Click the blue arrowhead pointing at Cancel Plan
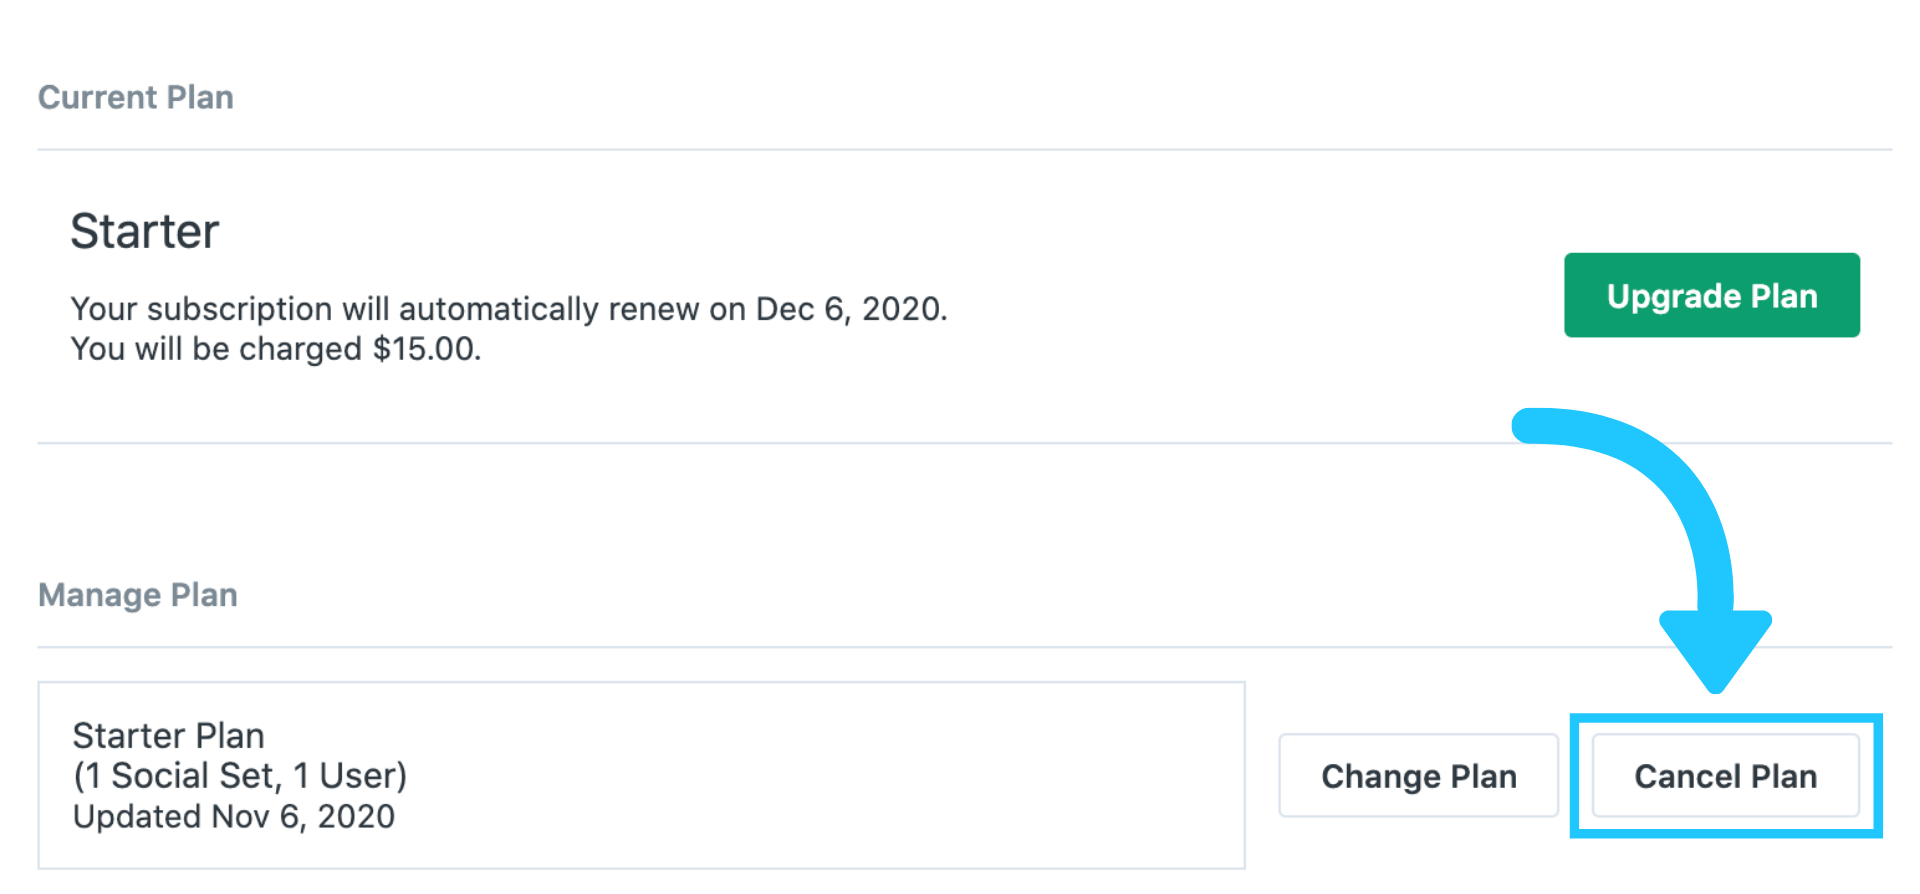 click(1716, 652)
